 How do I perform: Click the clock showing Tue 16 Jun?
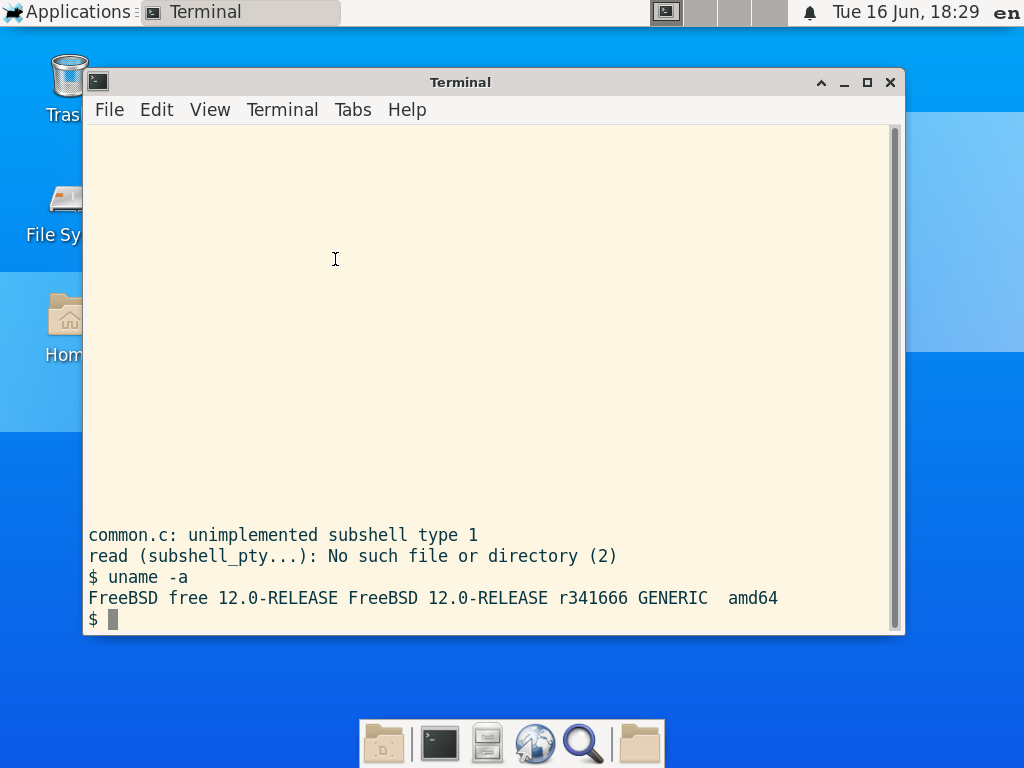905,12
